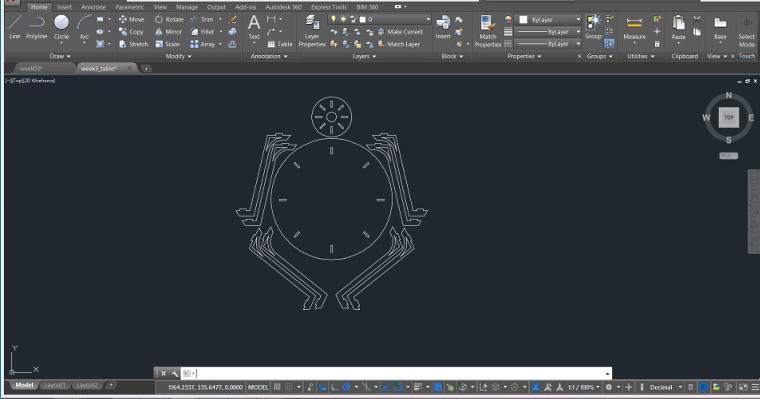
Task: Select the Copy command
Action: coord(131,32)
